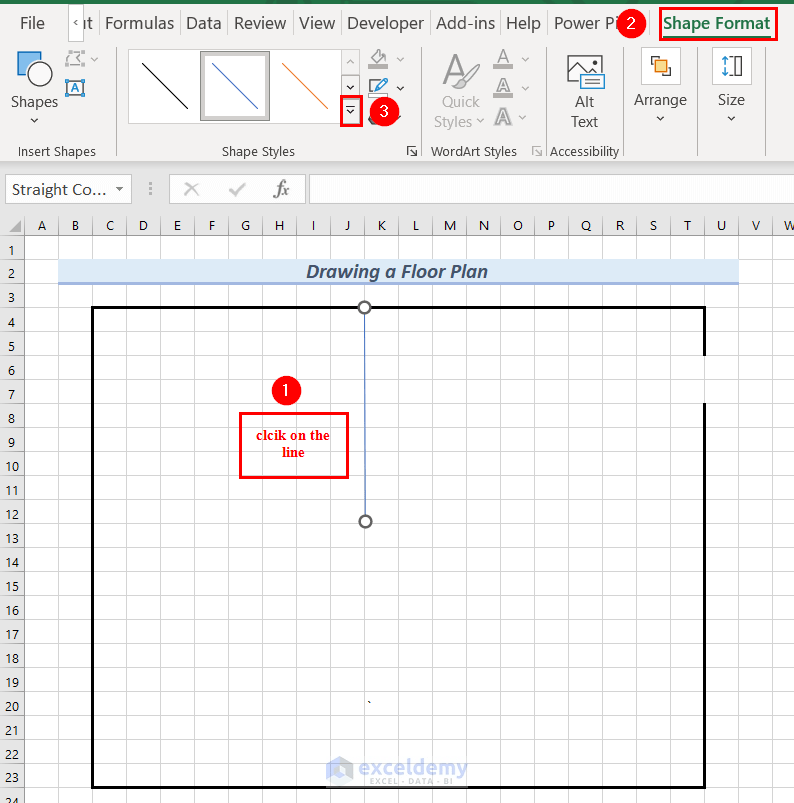The width and height of the screenshot is (794, 803).
Task: Click the top handle of the selected line
Action: 364,307
